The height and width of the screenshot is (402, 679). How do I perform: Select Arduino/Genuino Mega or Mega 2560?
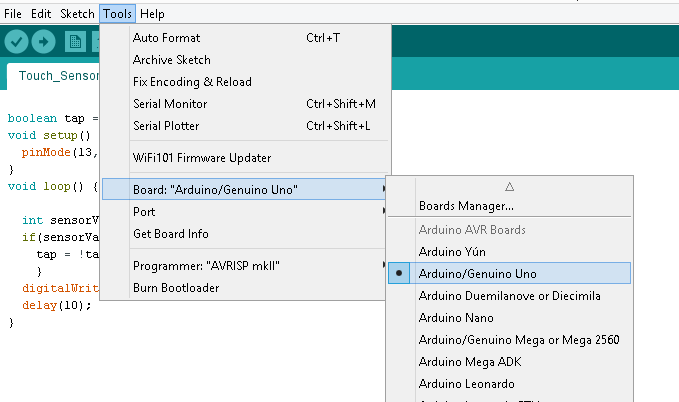(510, 340)
